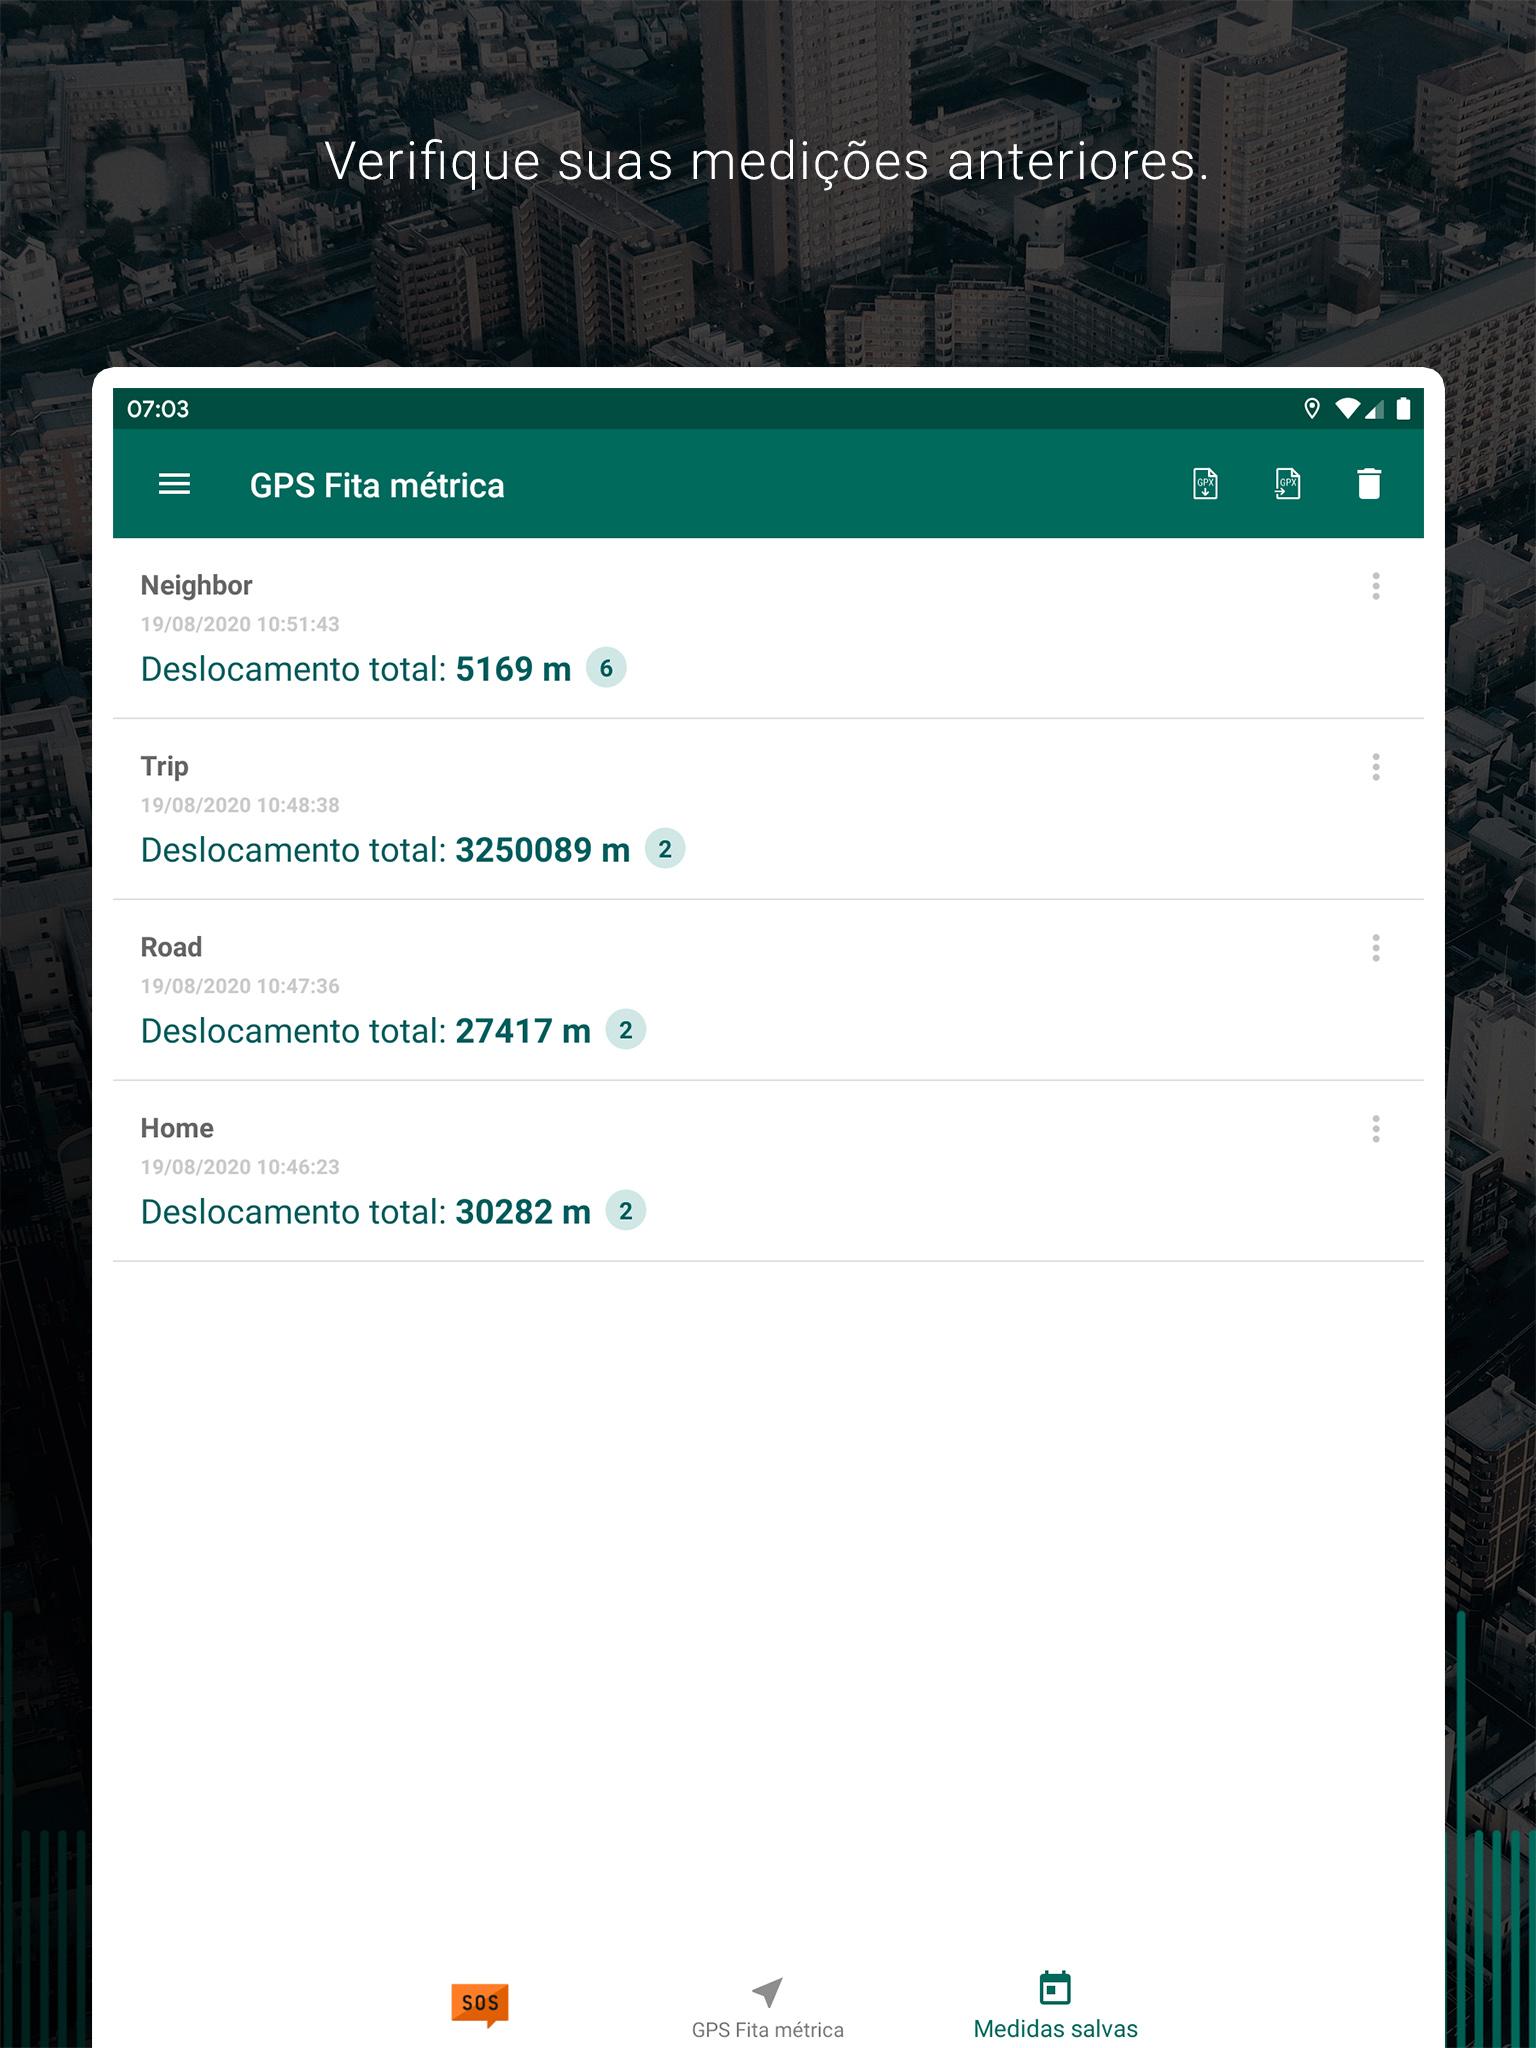The width and height of the screenshot is (1536, 2048).
Task: Open the three-dot menu for Home
Action: [x=1376, y=1129]
